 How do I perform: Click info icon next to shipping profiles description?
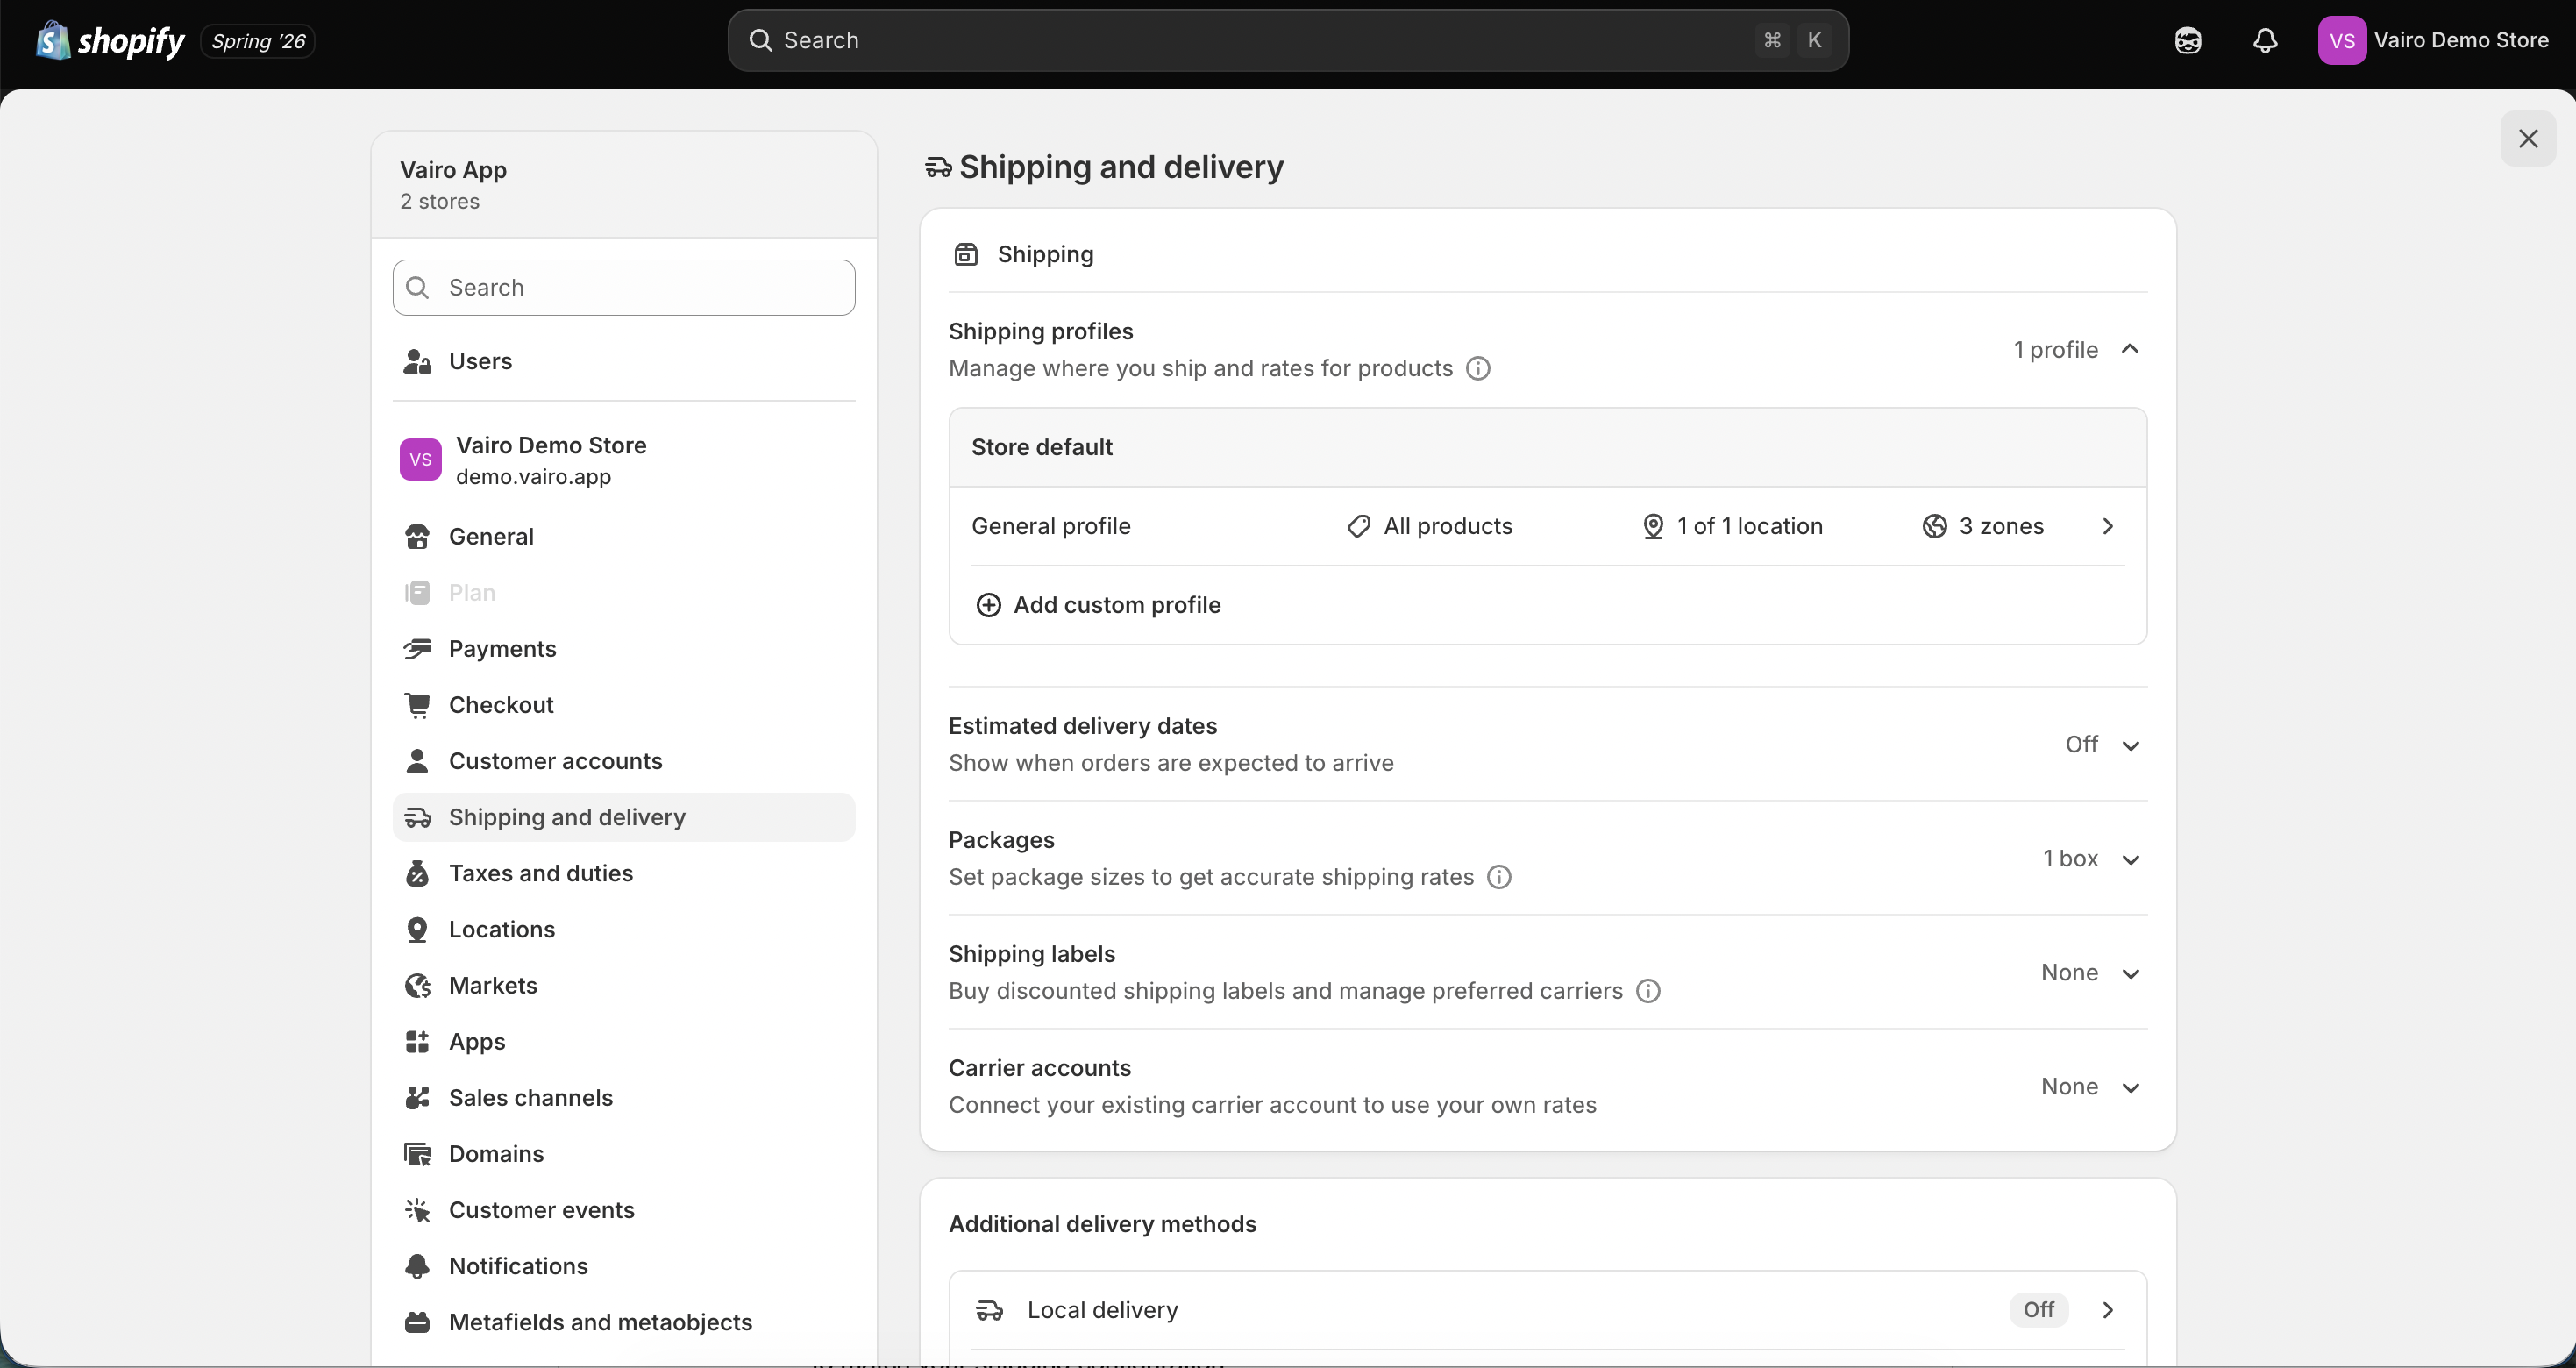coord(1478,369)
